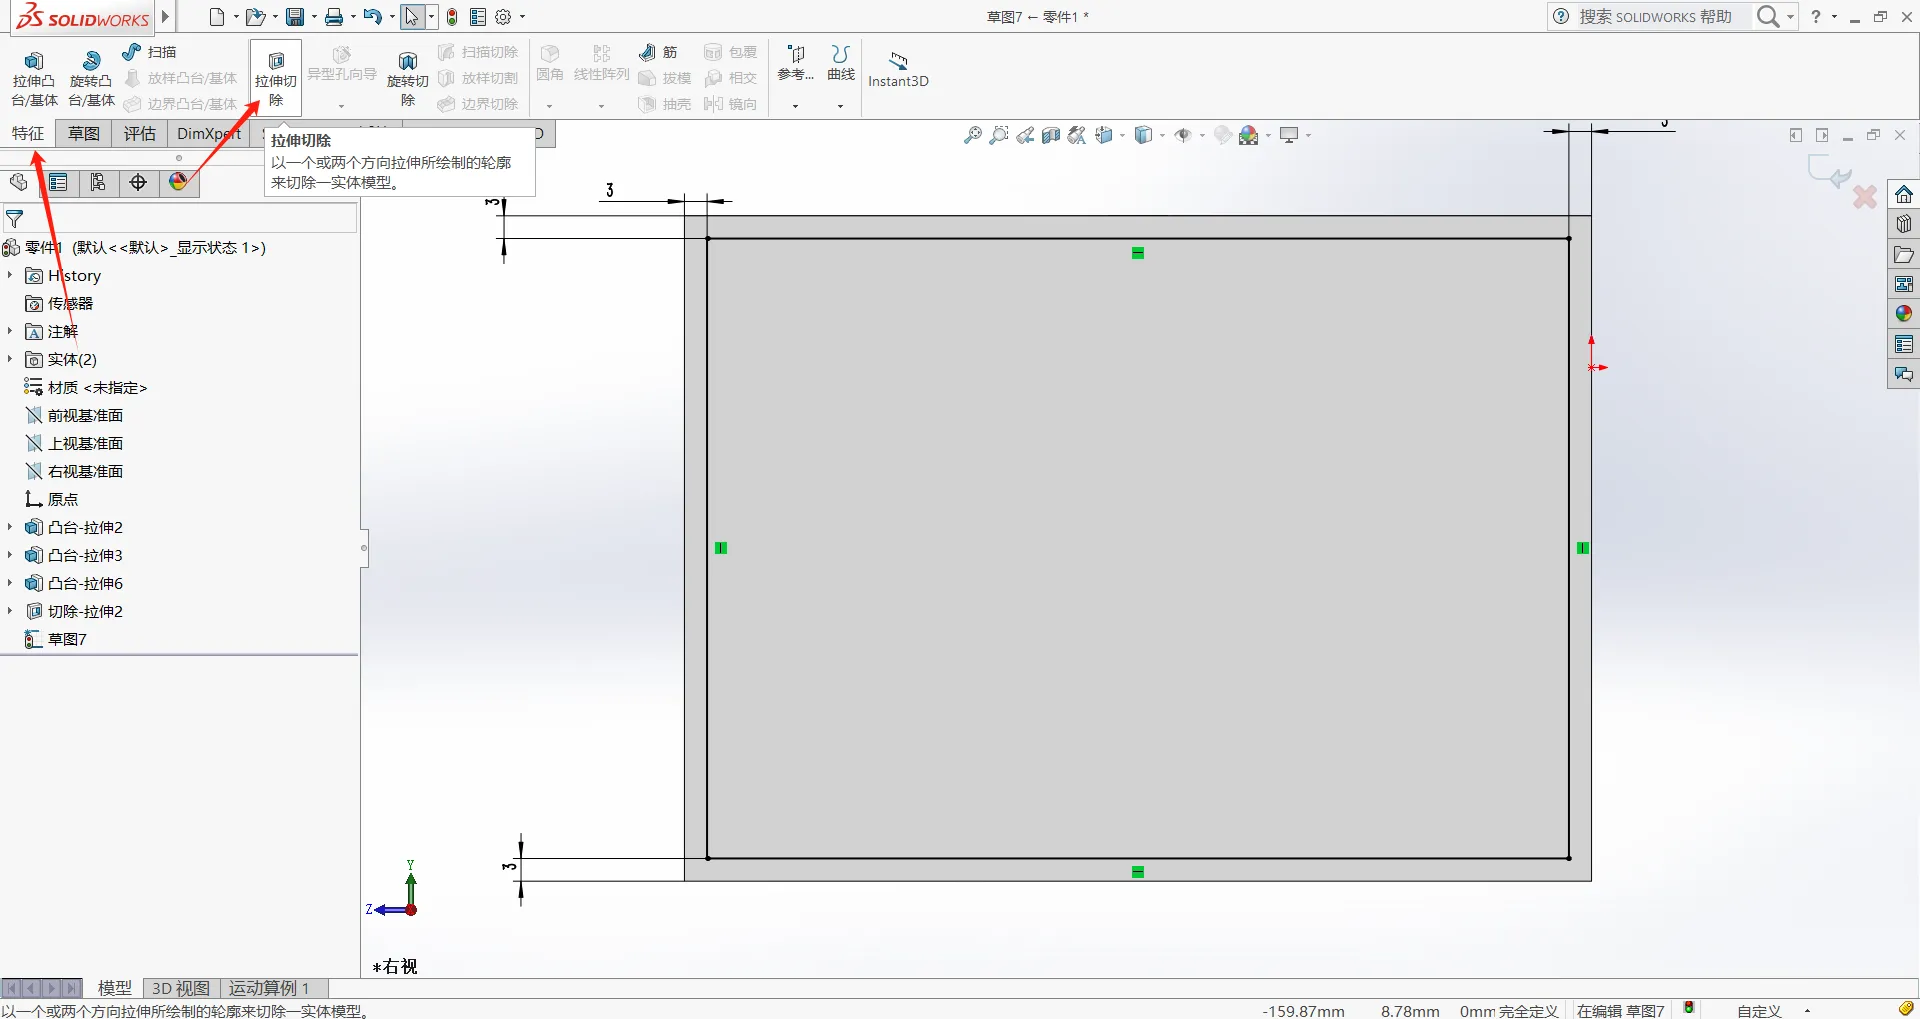The height and width of the screenshot is (1019, 1920).
Task: Activate the 拉伸凸台/基体 extrude boss tool
Action: [x=34, y=78]
